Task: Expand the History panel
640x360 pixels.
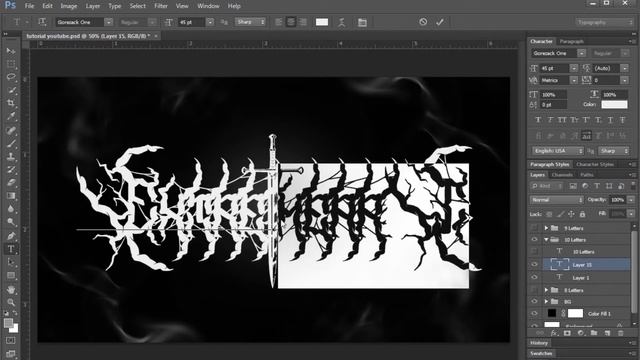Action: 539,343
